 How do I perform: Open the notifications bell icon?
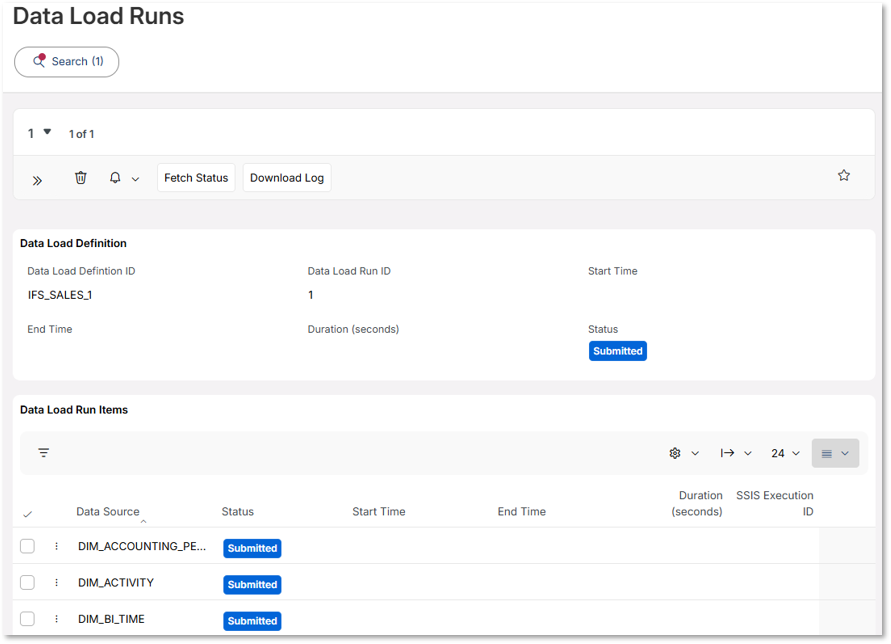[113, 177]
